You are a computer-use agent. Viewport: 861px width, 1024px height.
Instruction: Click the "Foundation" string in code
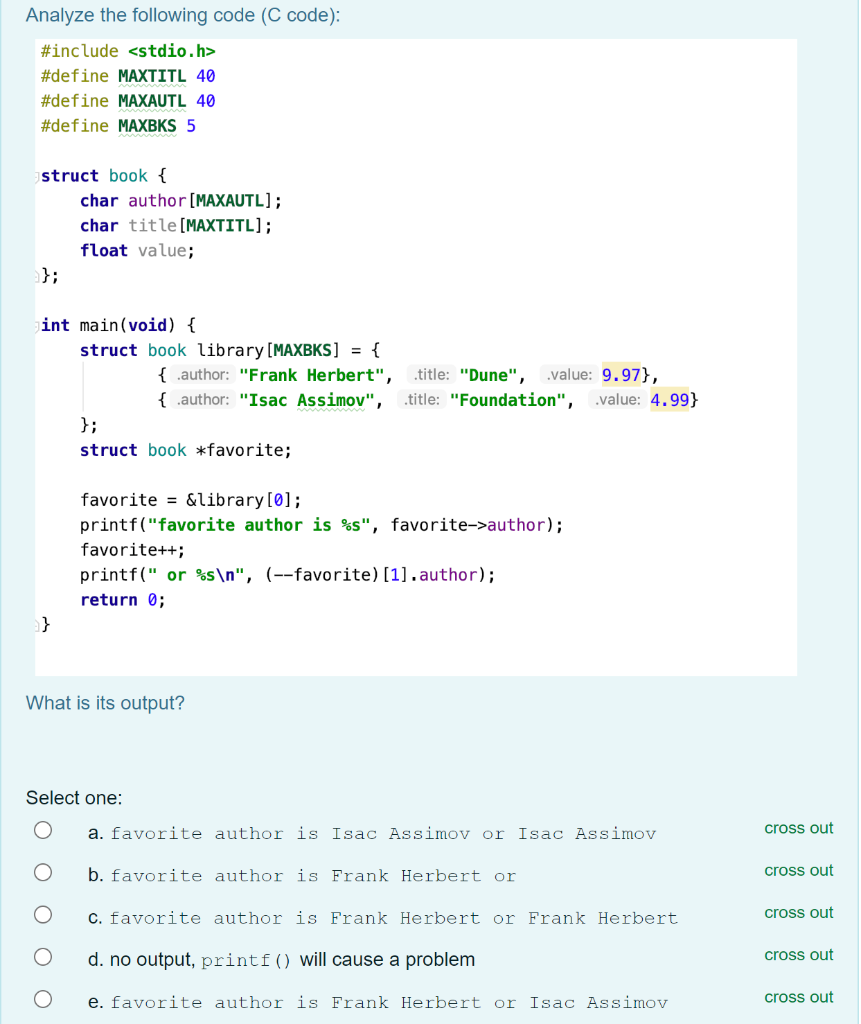508,400
